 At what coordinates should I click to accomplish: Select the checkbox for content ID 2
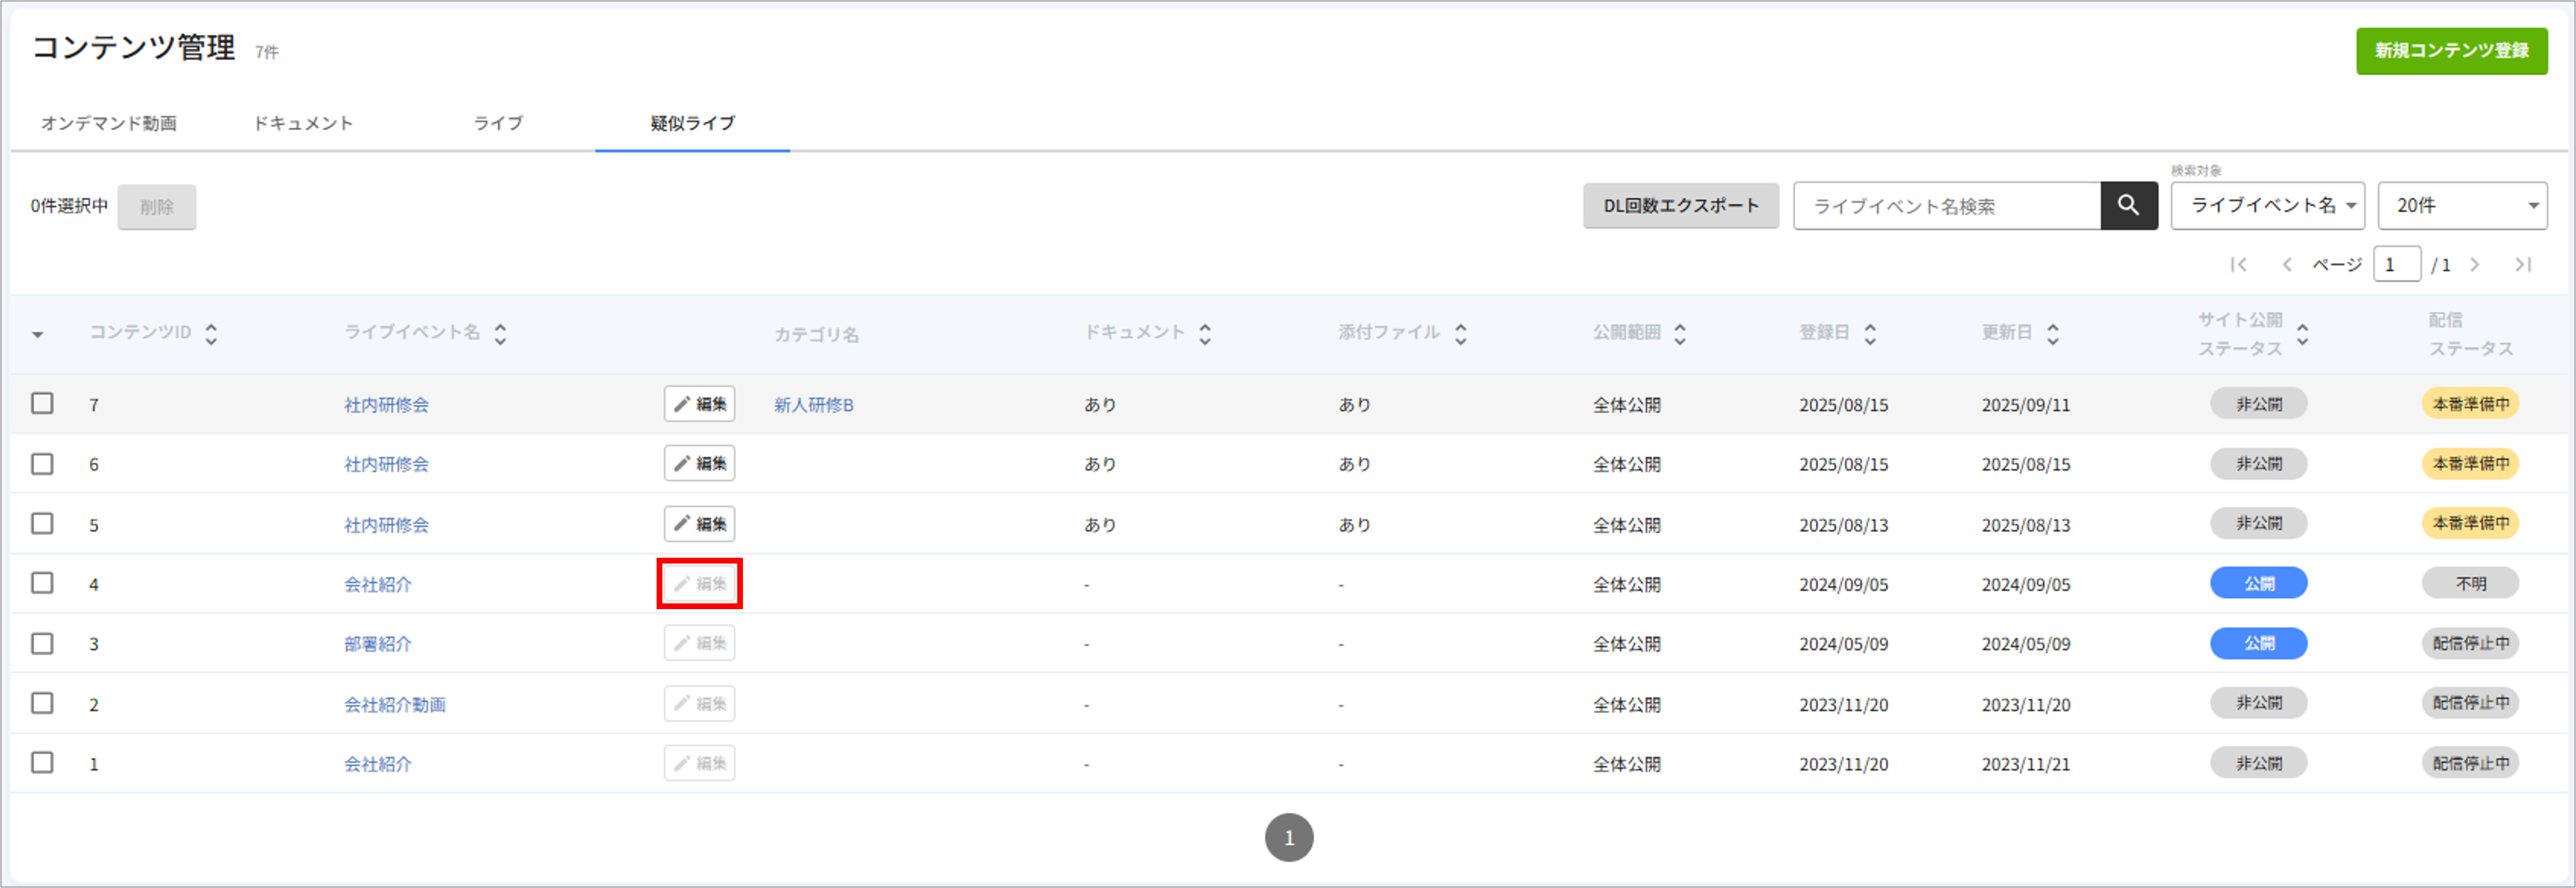(42, 703)
